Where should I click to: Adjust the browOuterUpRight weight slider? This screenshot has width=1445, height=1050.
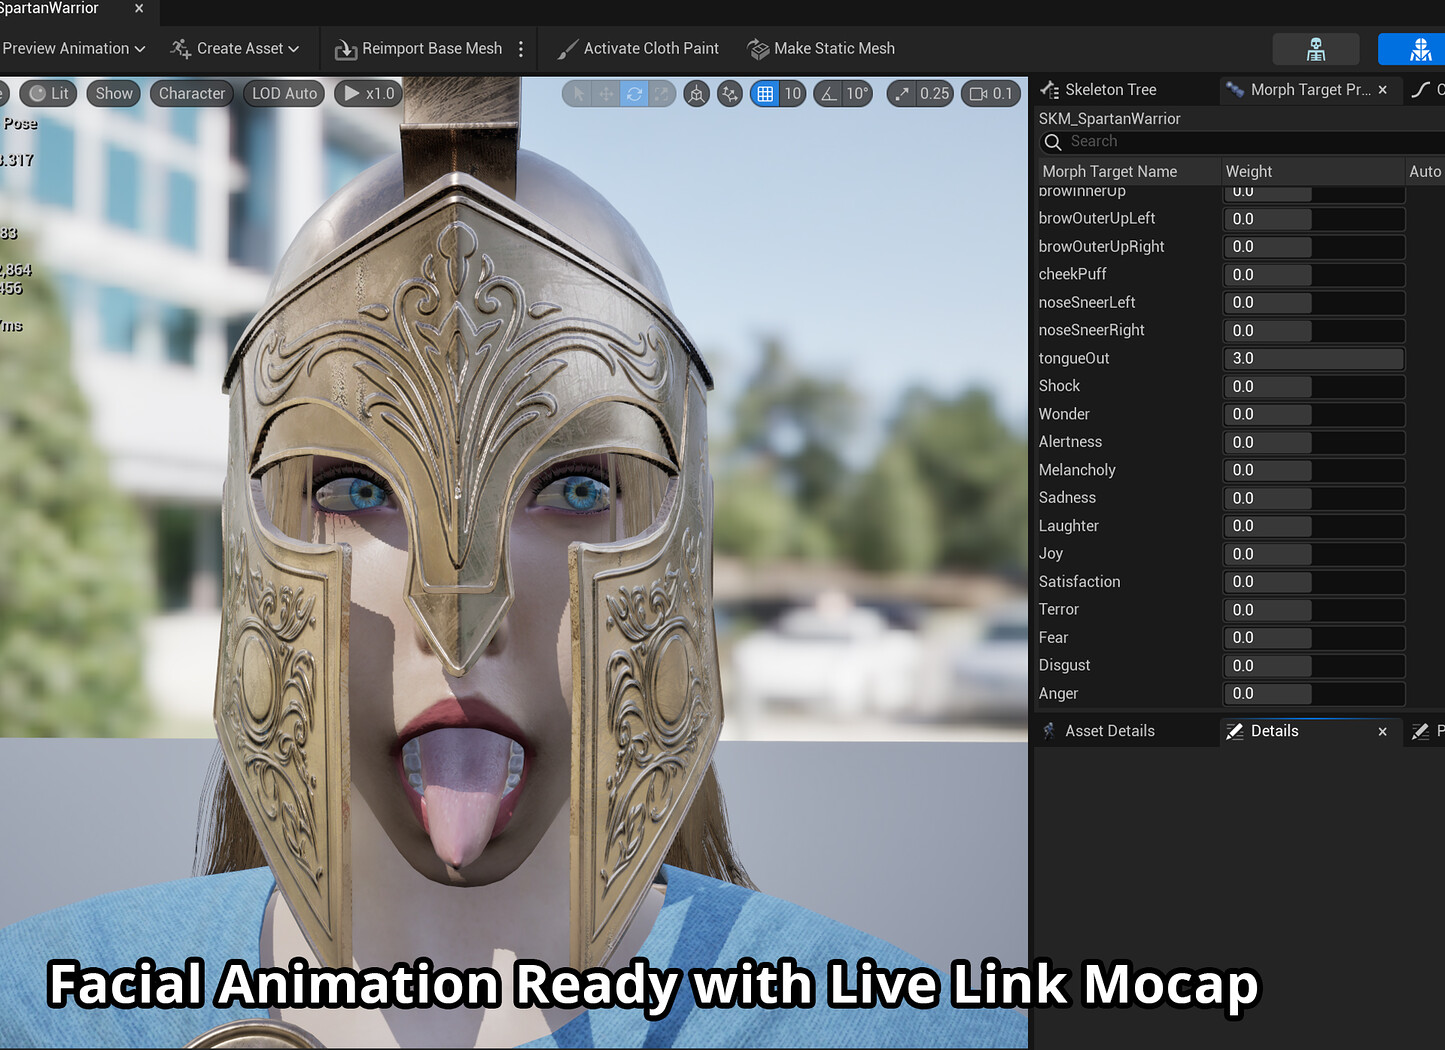pyautogui.click(x=1314, y=247)
